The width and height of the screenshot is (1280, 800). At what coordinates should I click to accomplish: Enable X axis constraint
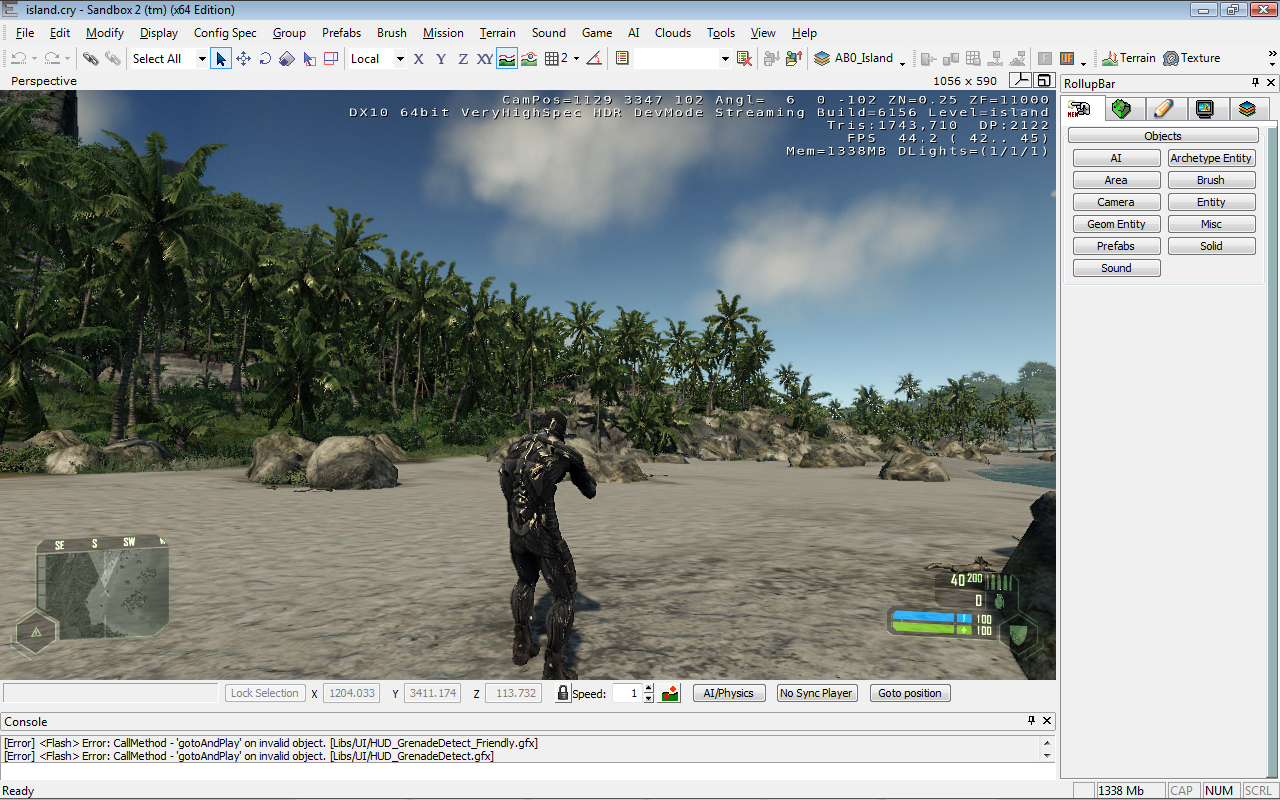click(419, 59)
